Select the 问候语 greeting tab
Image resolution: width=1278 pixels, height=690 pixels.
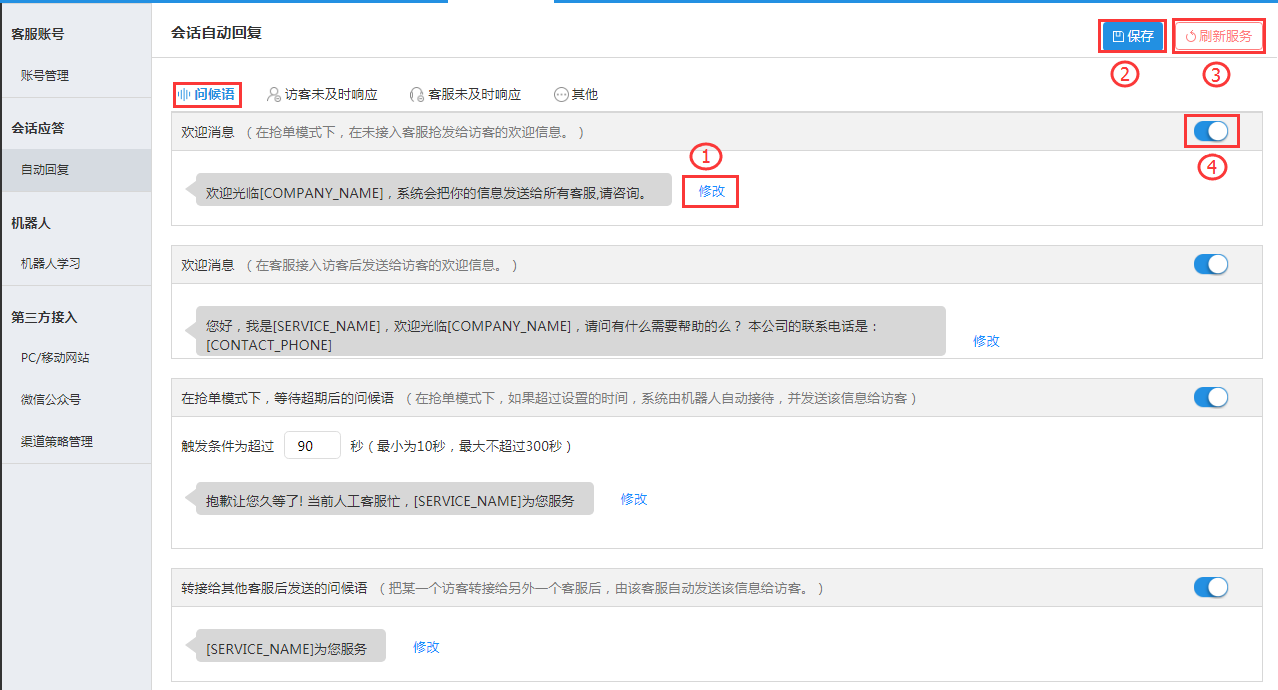pos(207,94)
